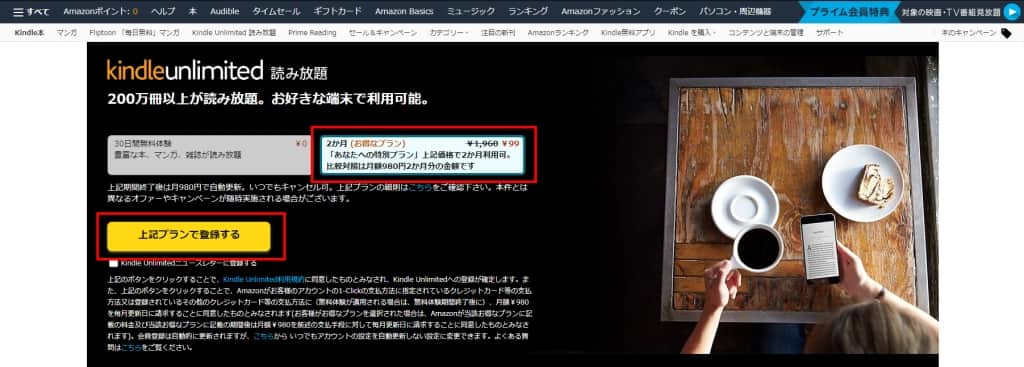
Task: Open 本のキャンペーン link
Action: (x=968, y=33)
